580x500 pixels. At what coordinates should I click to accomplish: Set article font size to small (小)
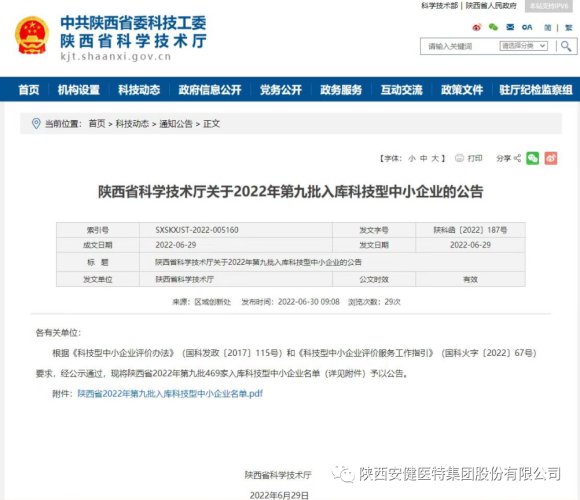coord(412,159)
